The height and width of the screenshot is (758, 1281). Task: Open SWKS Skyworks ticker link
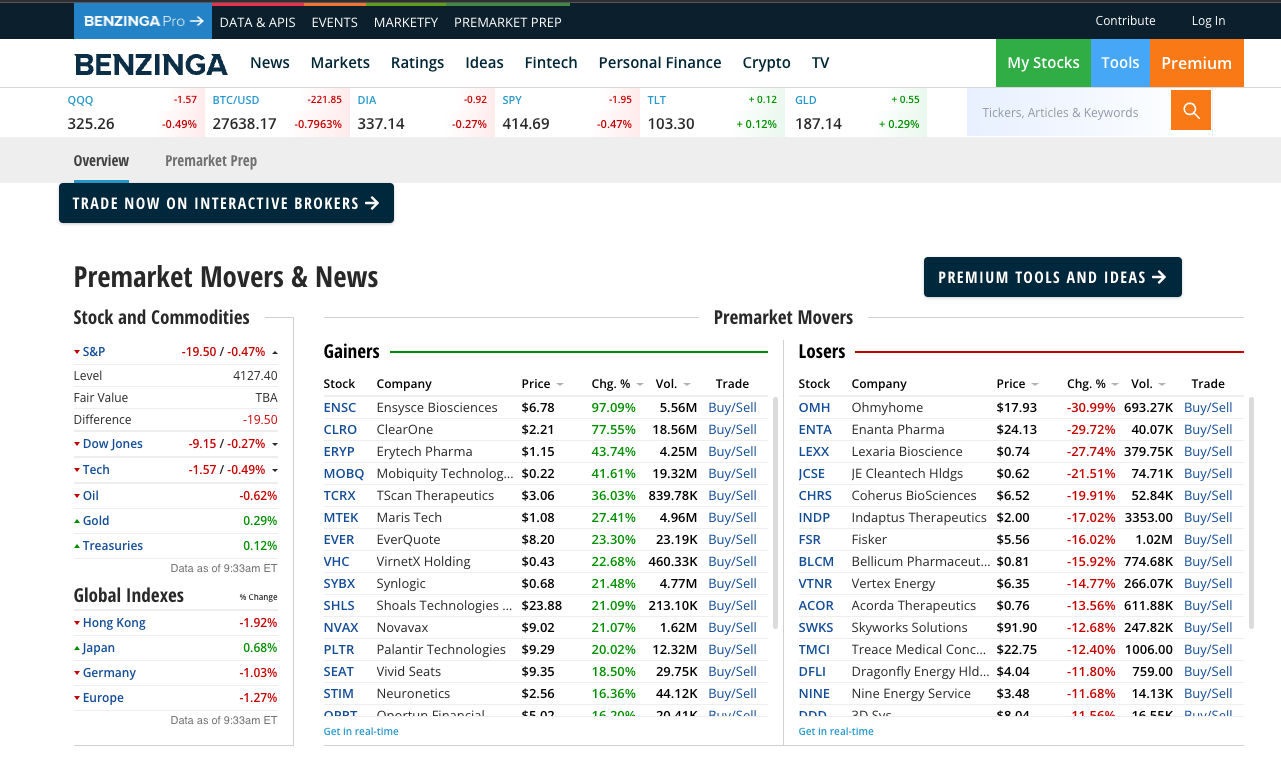point(815,628)
